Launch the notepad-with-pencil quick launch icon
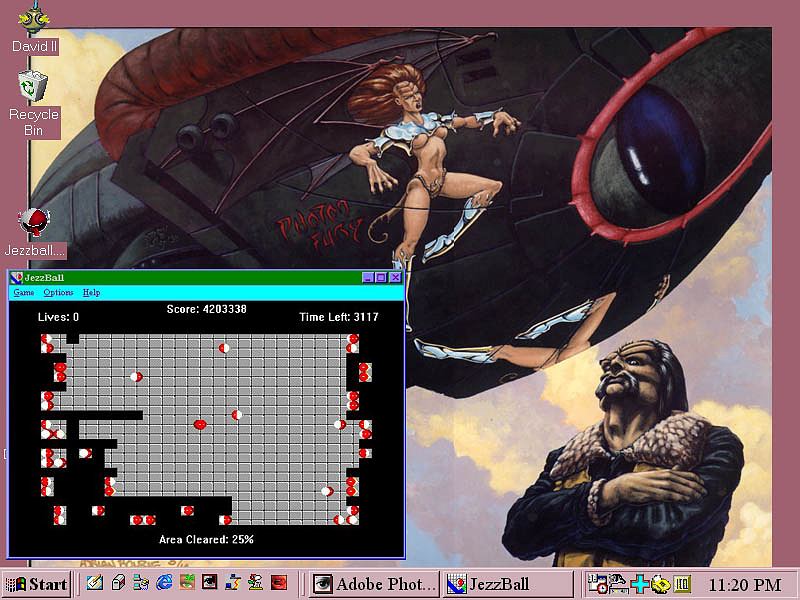 pos(95,583)
